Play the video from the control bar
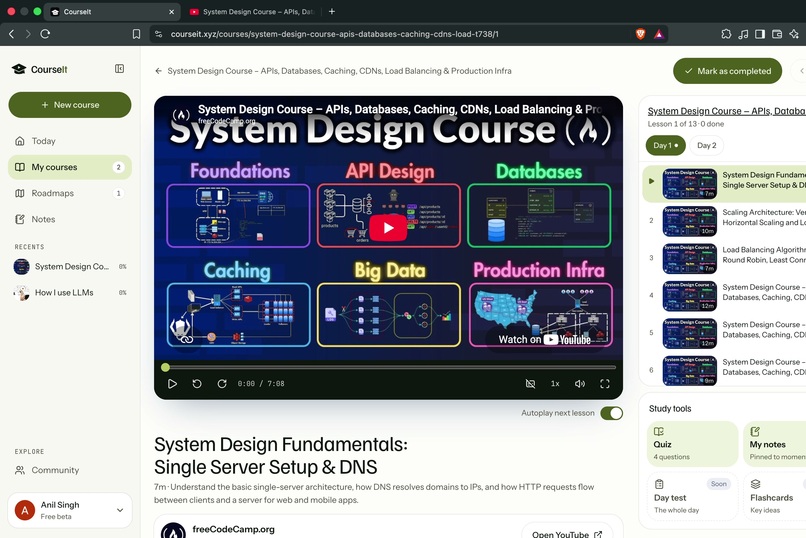Viewport: 806px width, 538px height. (x=172, y=383)
